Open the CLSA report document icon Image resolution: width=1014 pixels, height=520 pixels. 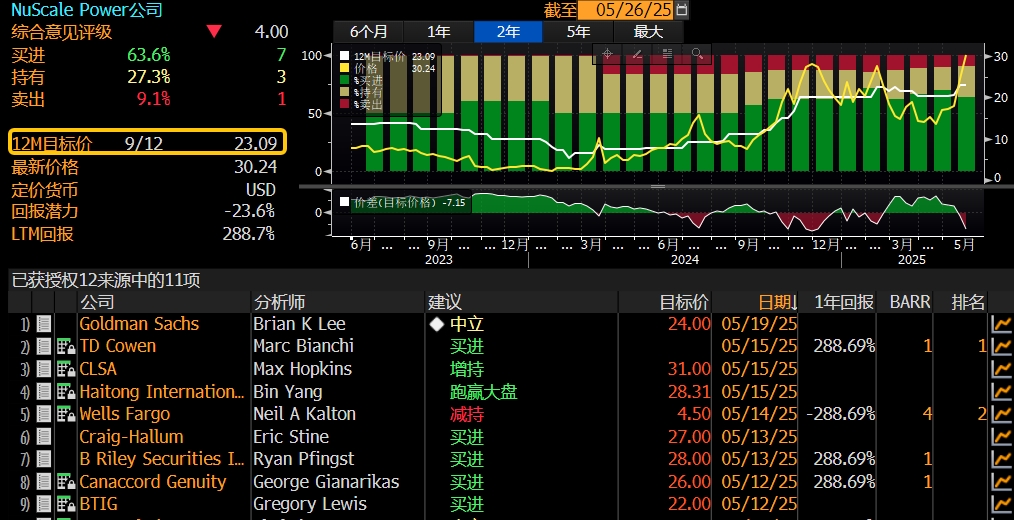pos(43,369)
